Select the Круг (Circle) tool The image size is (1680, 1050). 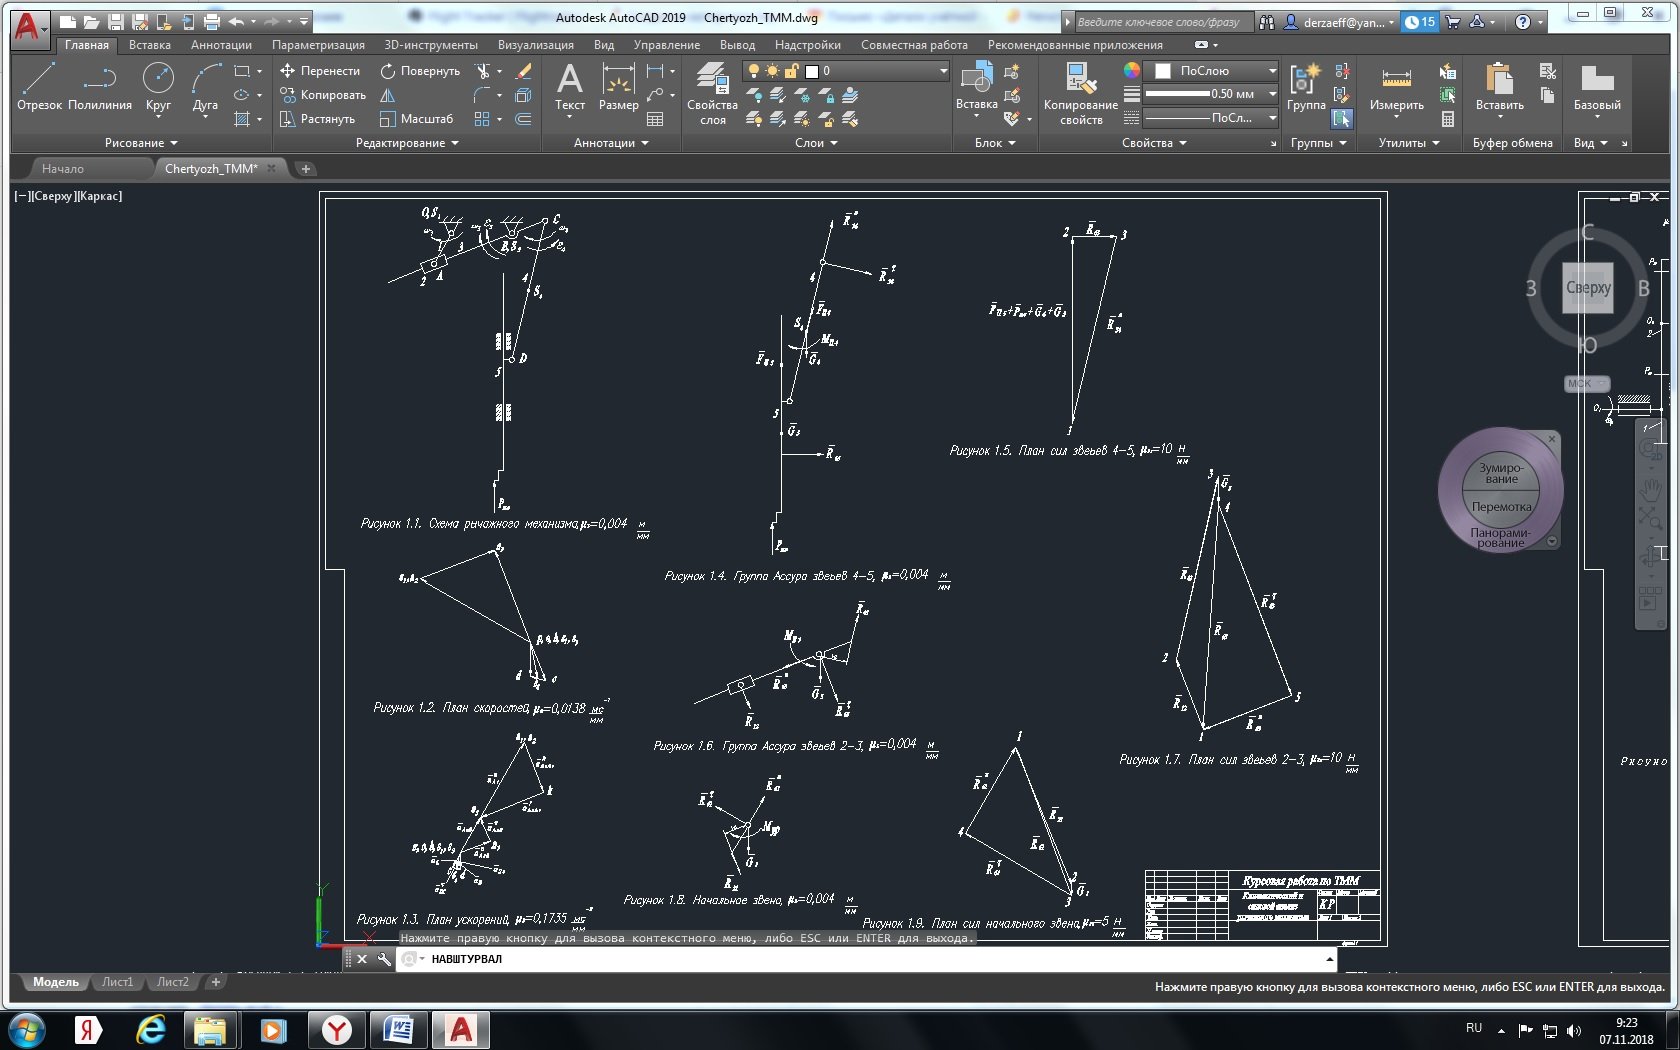point(158,86)
